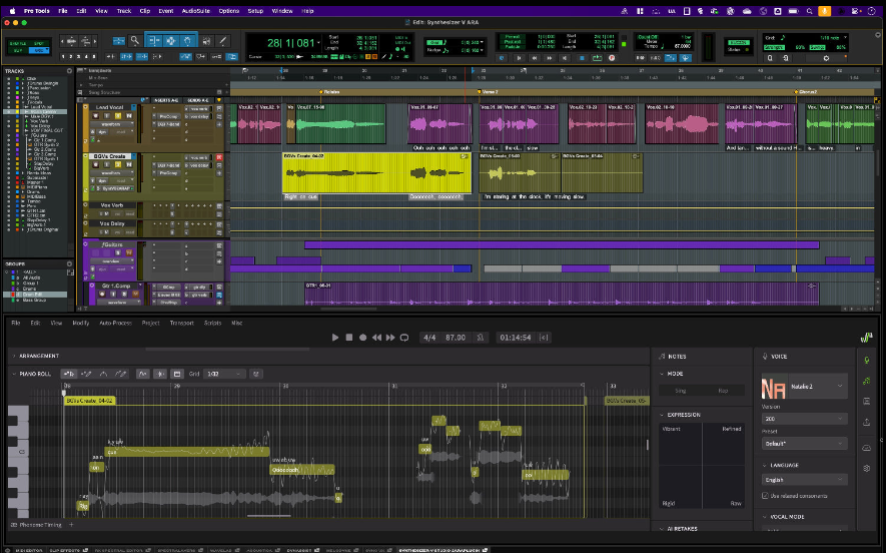Collapse the Expression section
The width and height of the screenshot is (886, 553).
tap(662, 415)
